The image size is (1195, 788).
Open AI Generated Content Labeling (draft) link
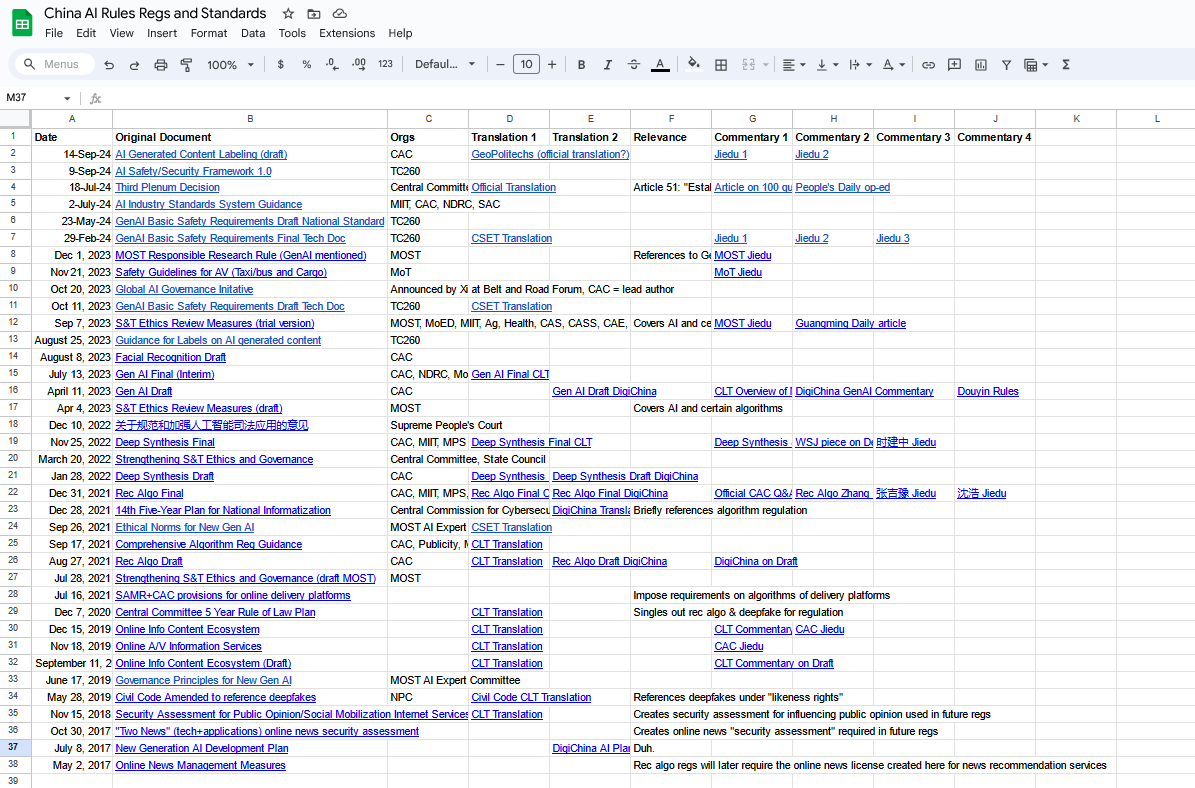coord(201,155)
